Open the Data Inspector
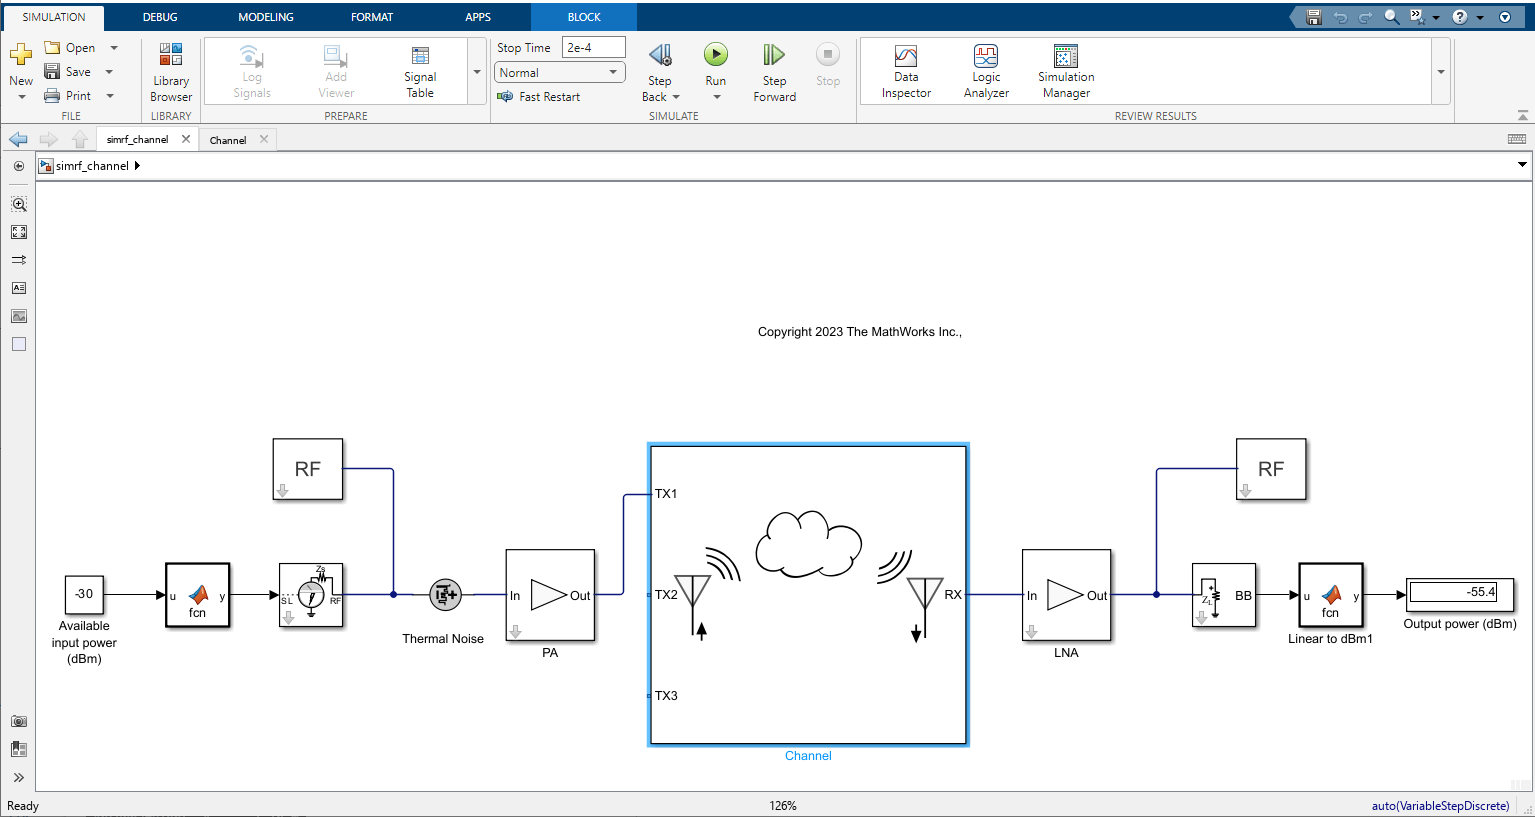 (906, 71)
